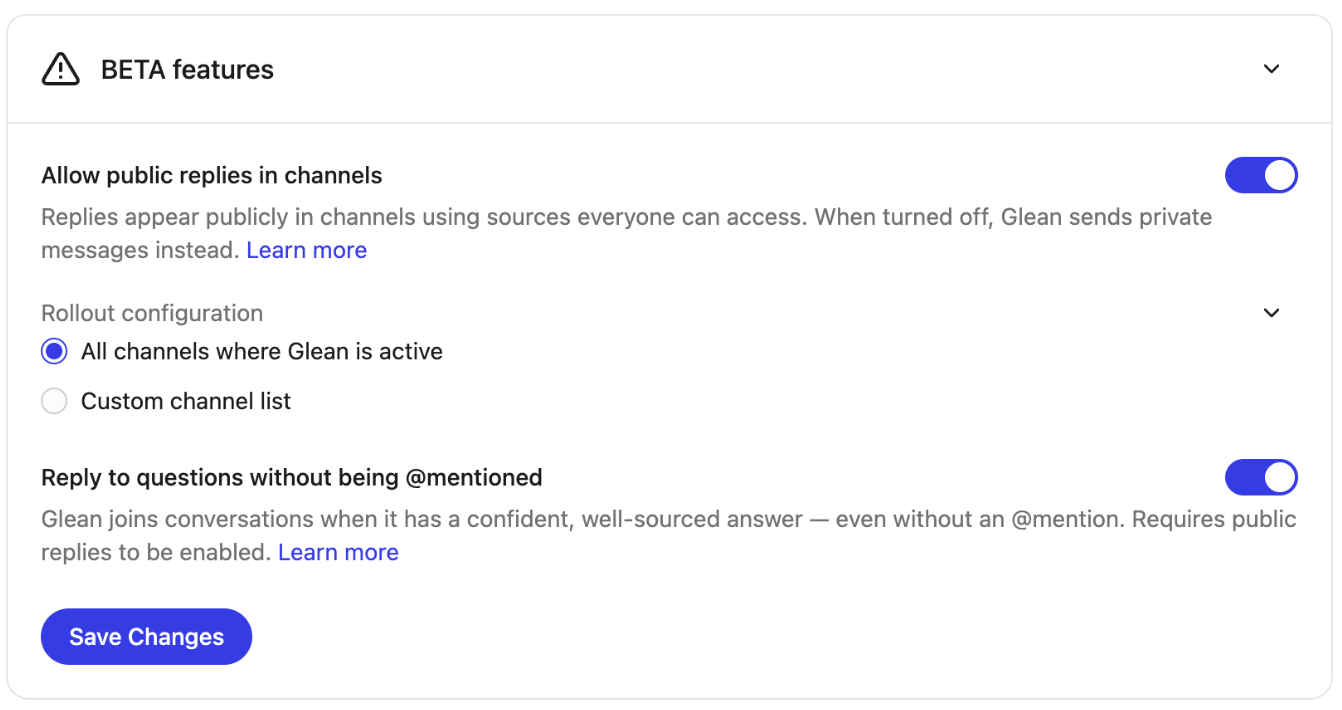
Task: Click the Rollout configuration label
Action: 151,313
